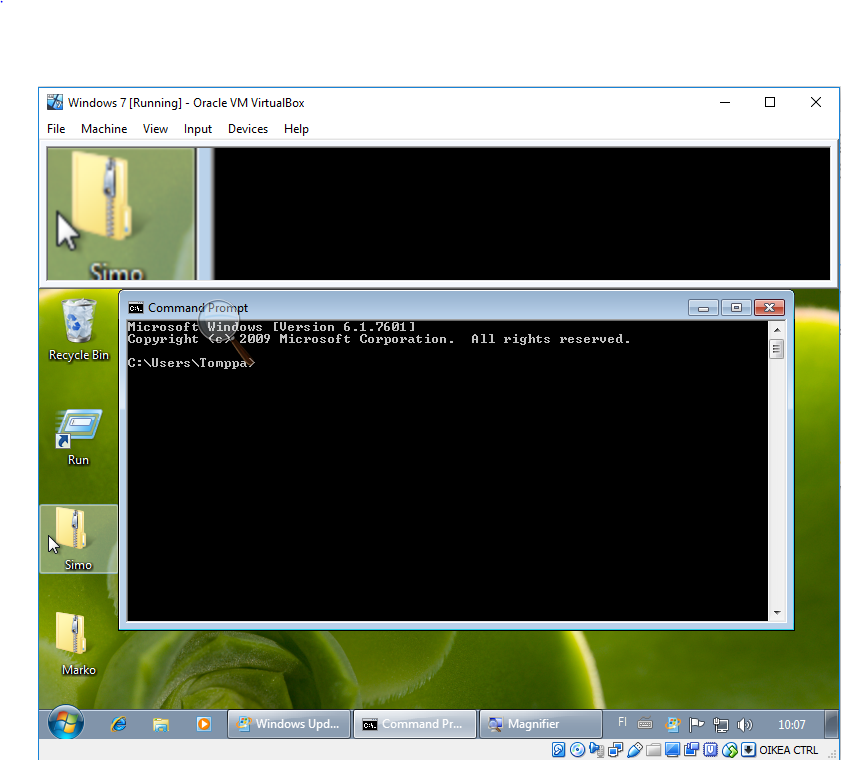The height and width of the screenshot is (760, 841).
Task: Click the Recycle Bin desktop icon
Action: pos(79,329)
